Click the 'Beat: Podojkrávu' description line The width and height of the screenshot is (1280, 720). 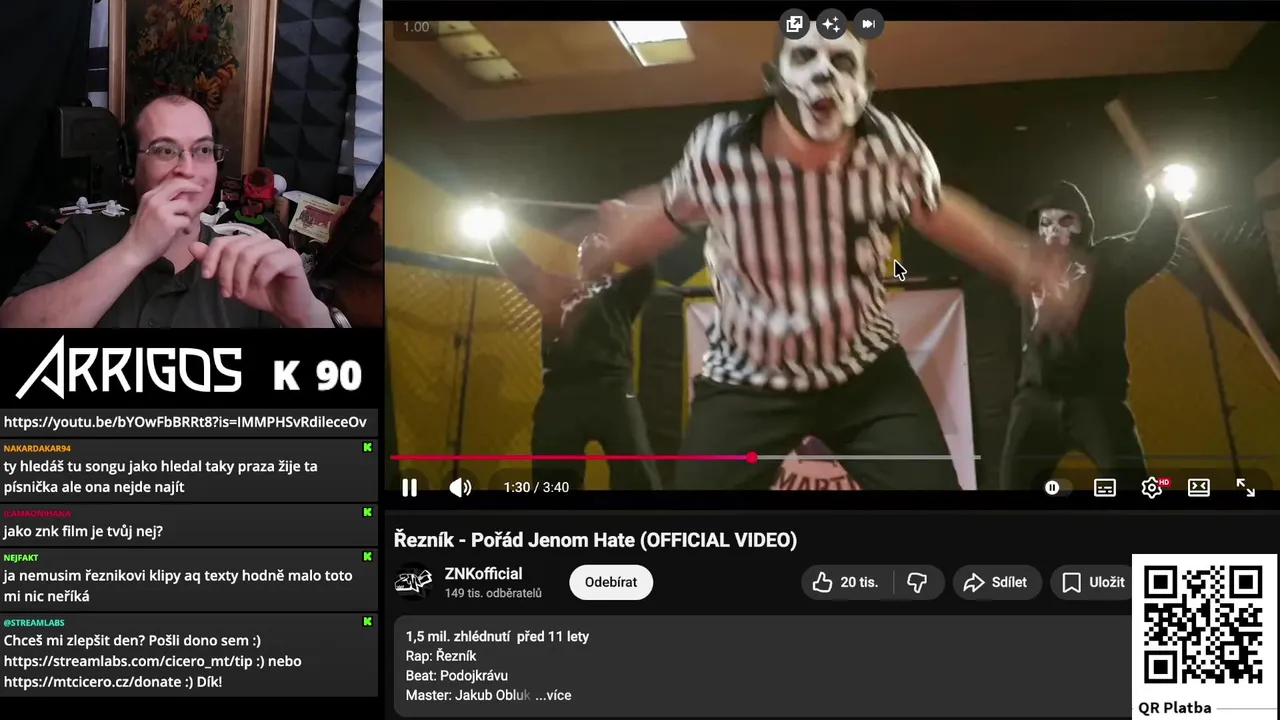tap(456, 675)
